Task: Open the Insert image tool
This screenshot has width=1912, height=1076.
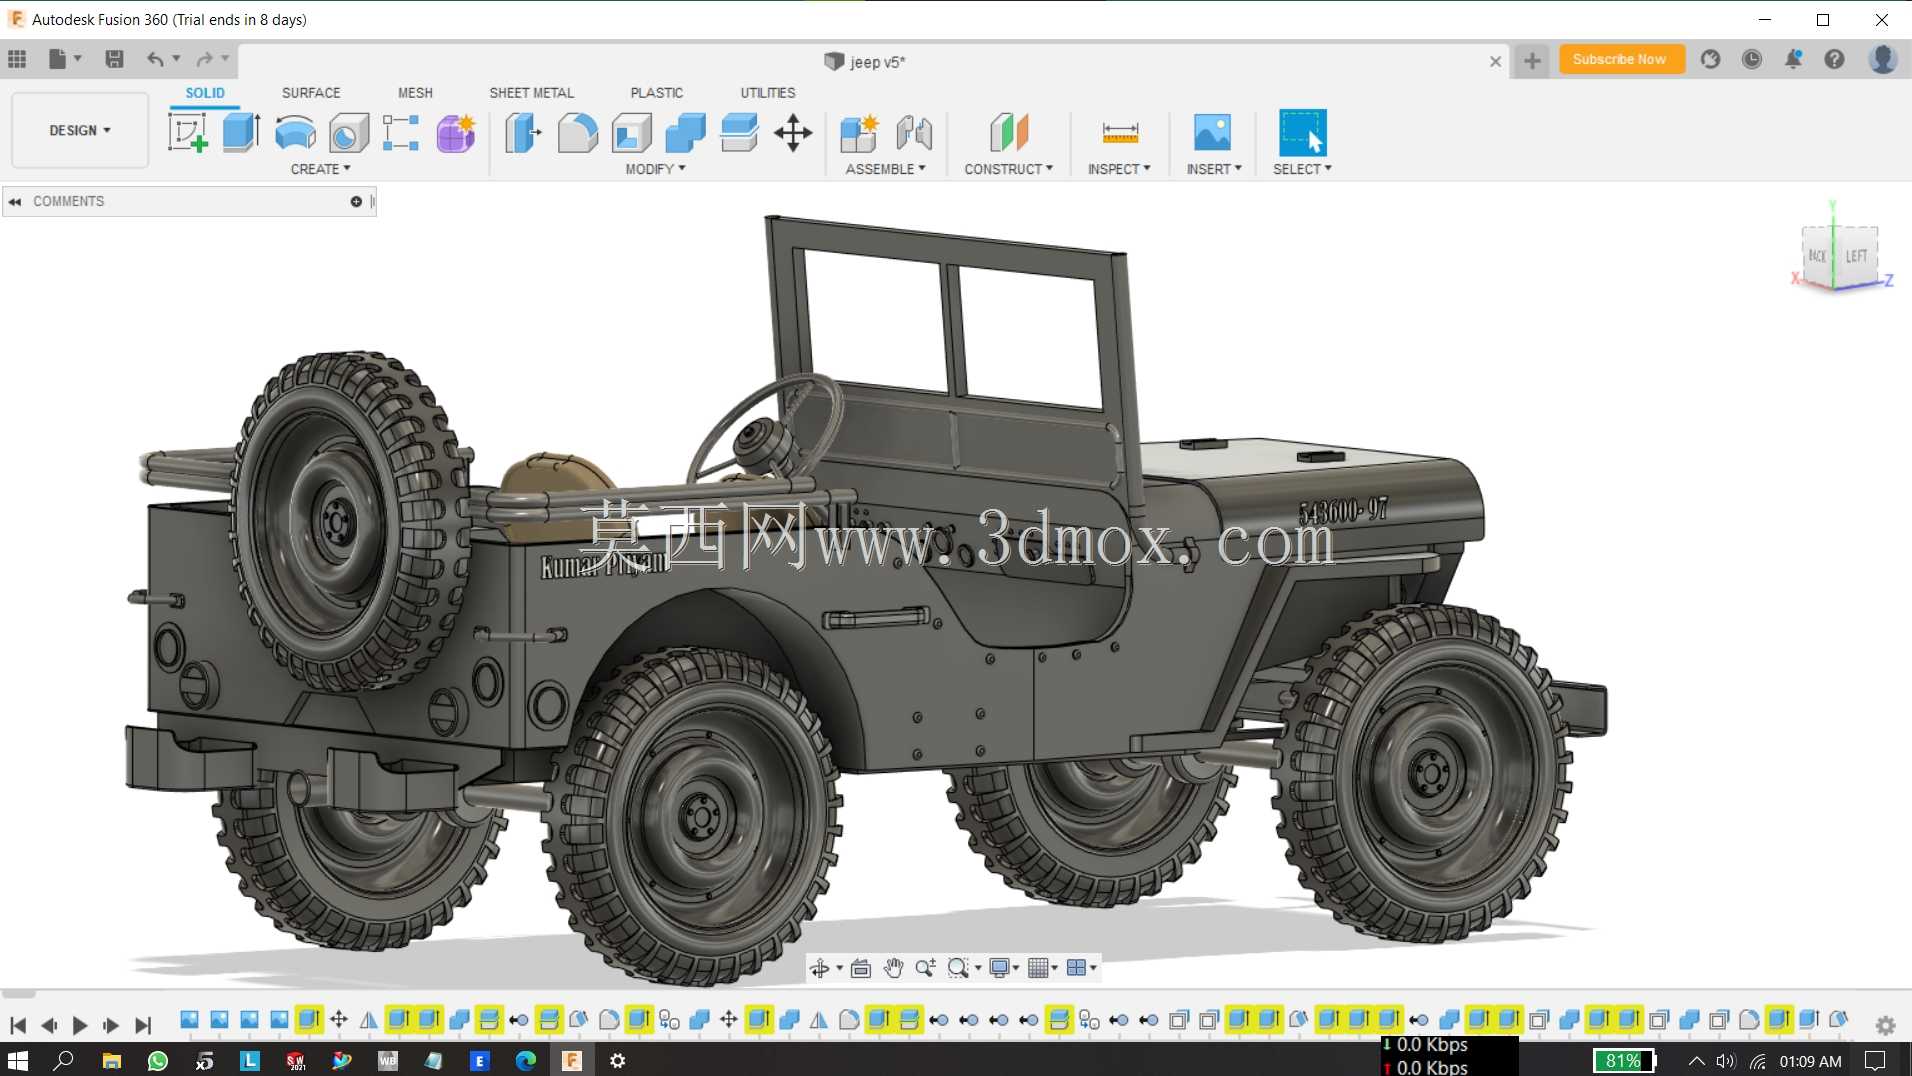Action: (x=1212, y=132)
